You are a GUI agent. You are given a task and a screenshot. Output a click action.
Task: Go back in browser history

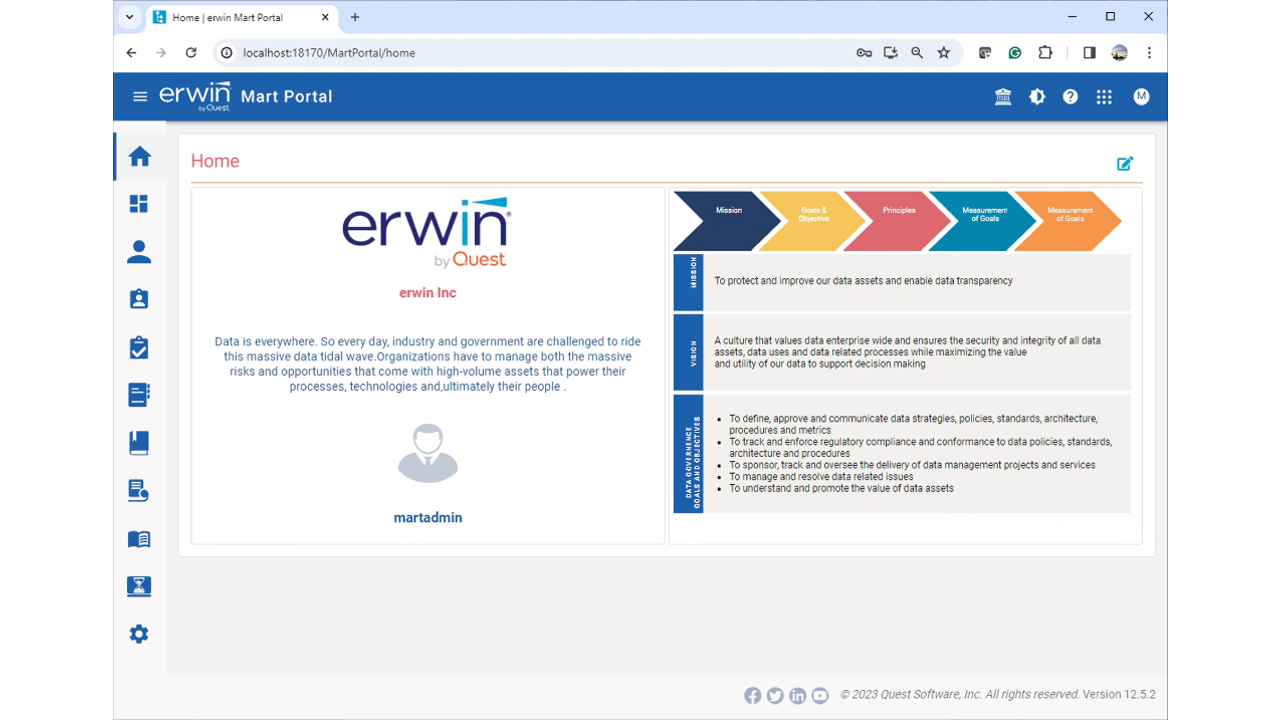(131, 53)
